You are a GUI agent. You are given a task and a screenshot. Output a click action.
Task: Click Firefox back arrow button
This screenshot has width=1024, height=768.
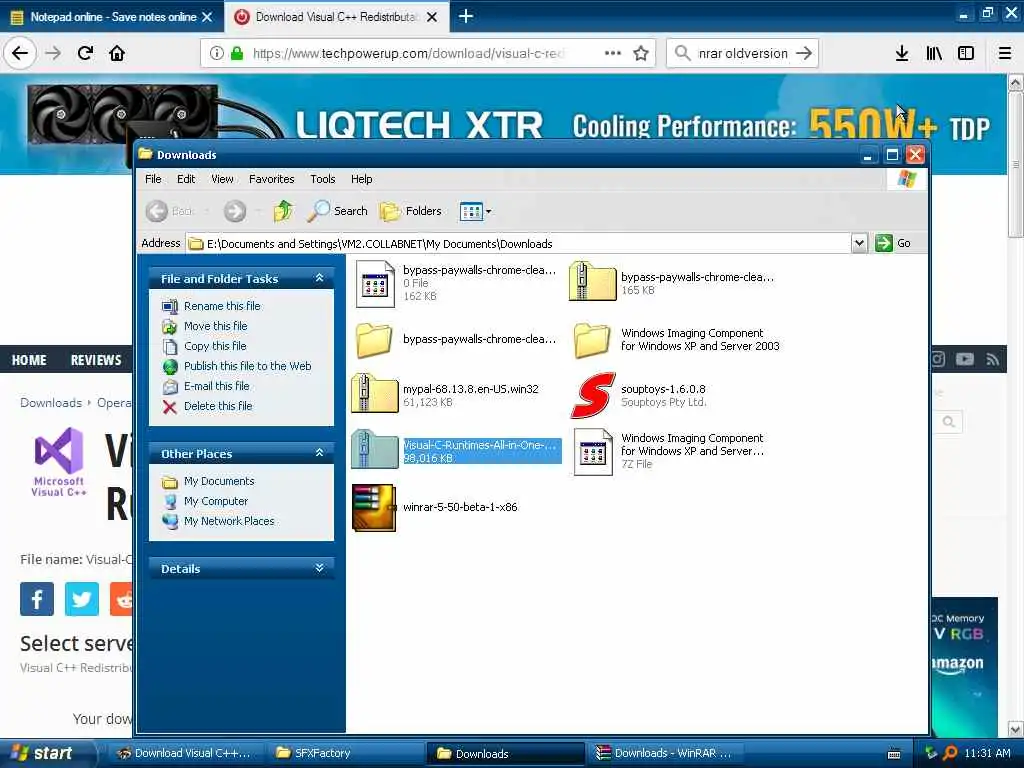pyautogui.click(x=20, y=53)
